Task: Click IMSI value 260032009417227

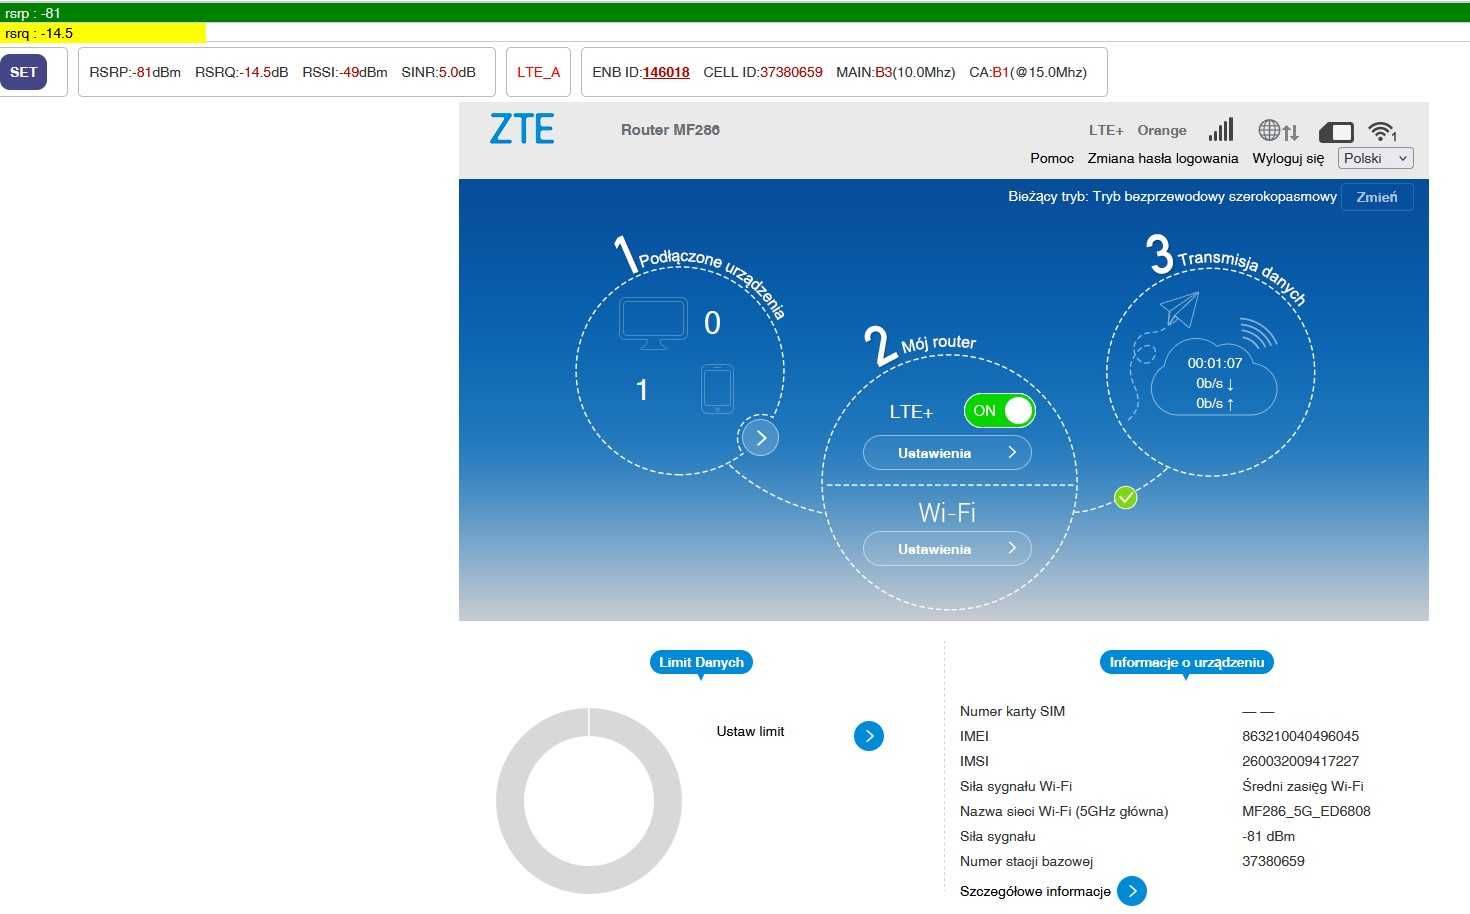Action: coord(1300,761)
